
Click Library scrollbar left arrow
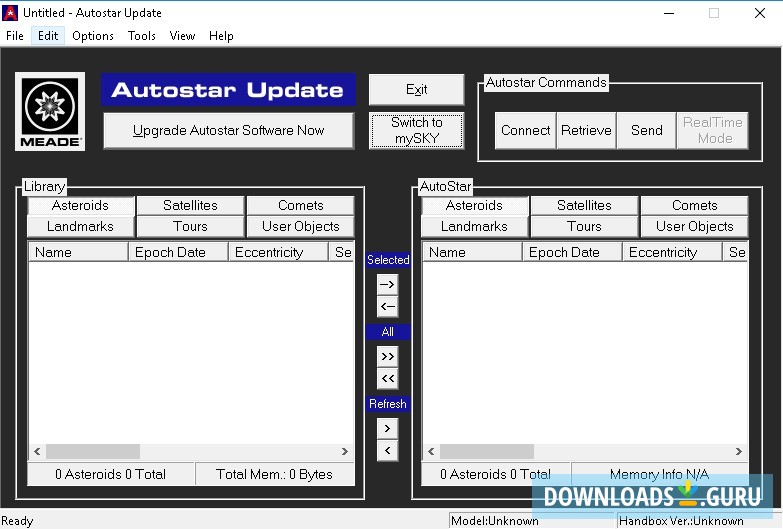37,452
